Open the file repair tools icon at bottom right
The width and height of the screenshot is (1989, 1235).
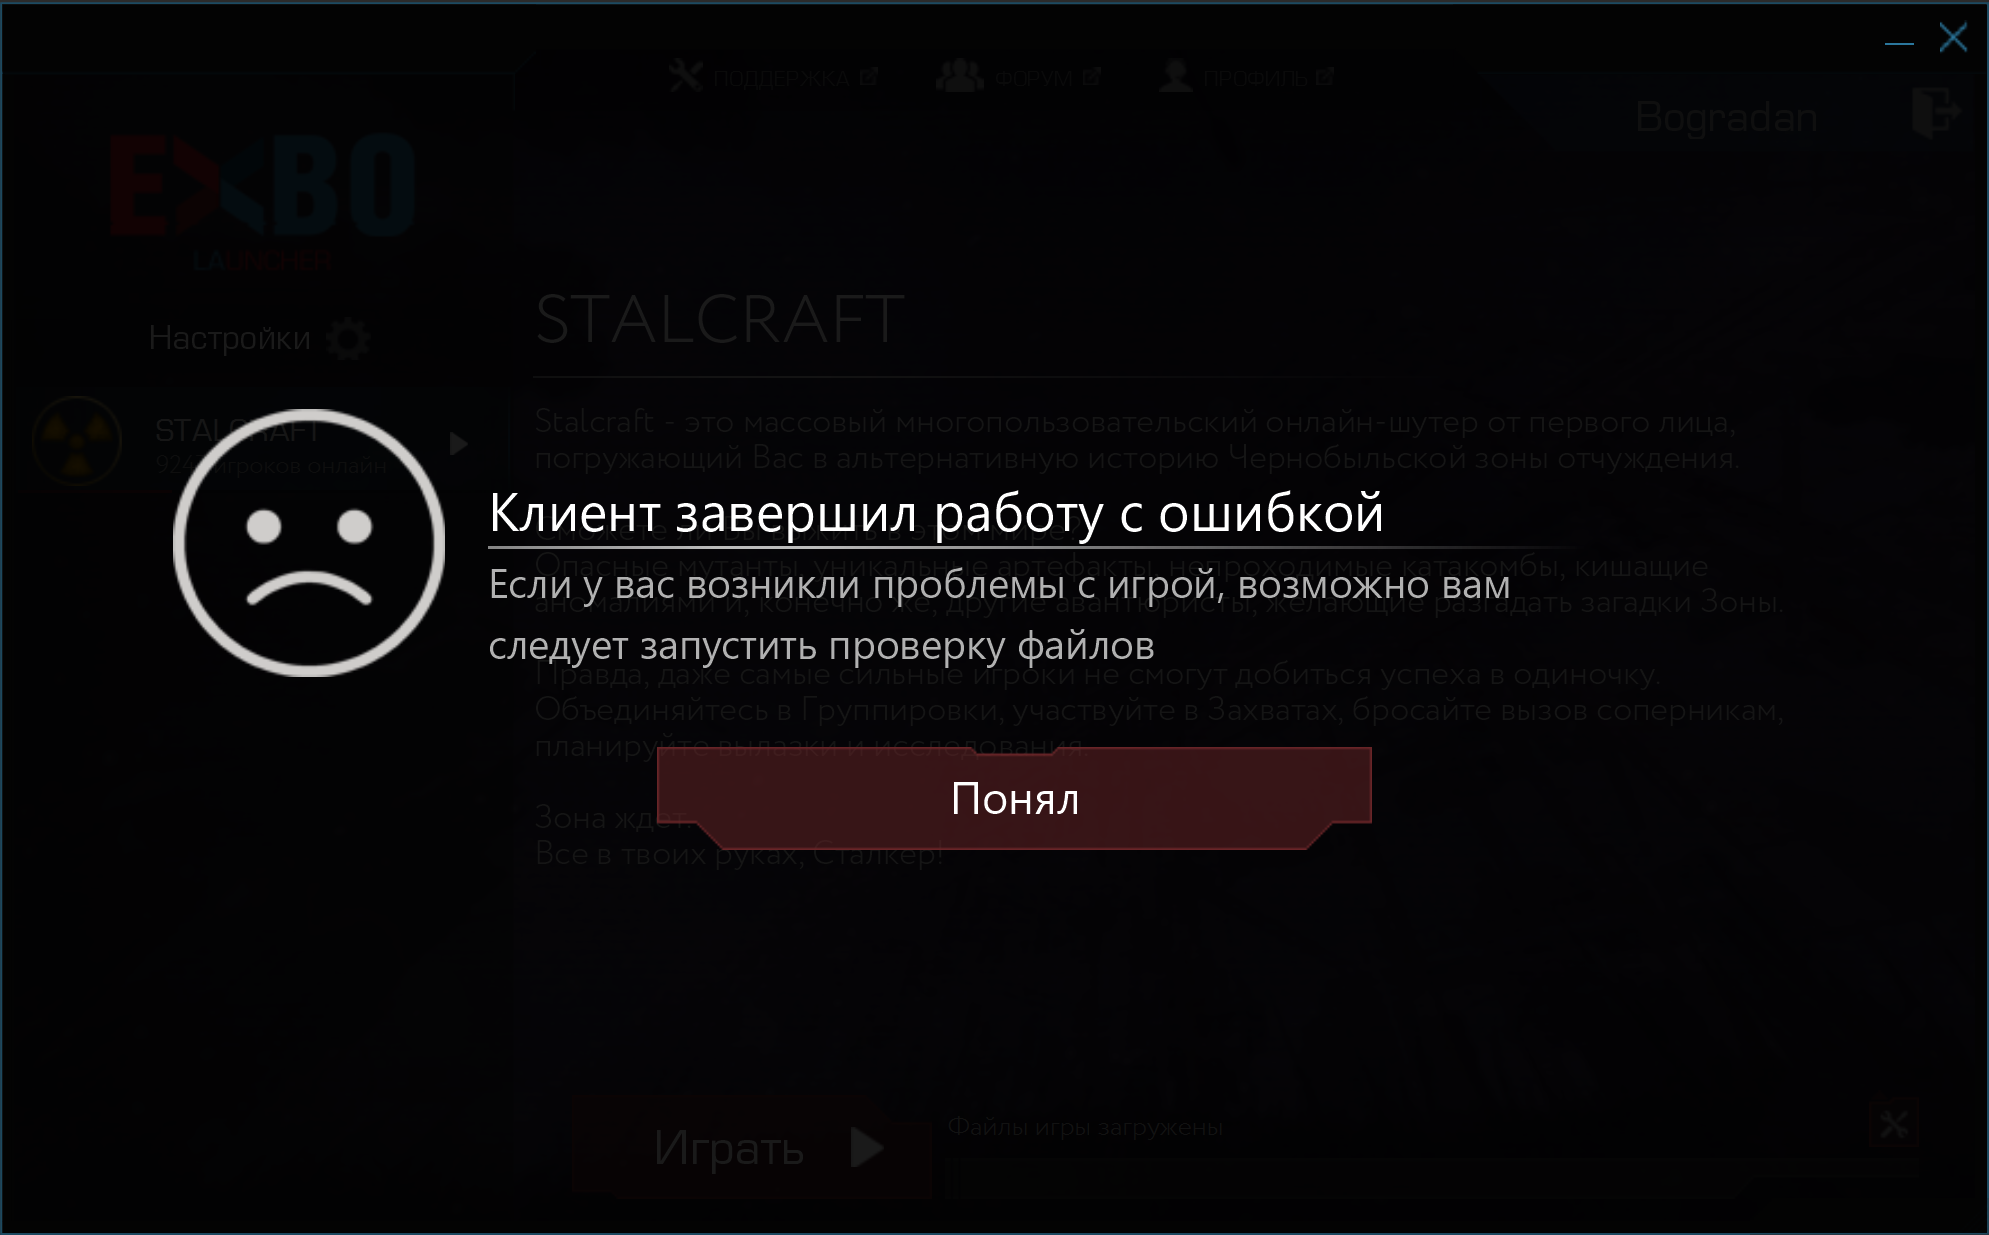(x=1894, y=1125)
